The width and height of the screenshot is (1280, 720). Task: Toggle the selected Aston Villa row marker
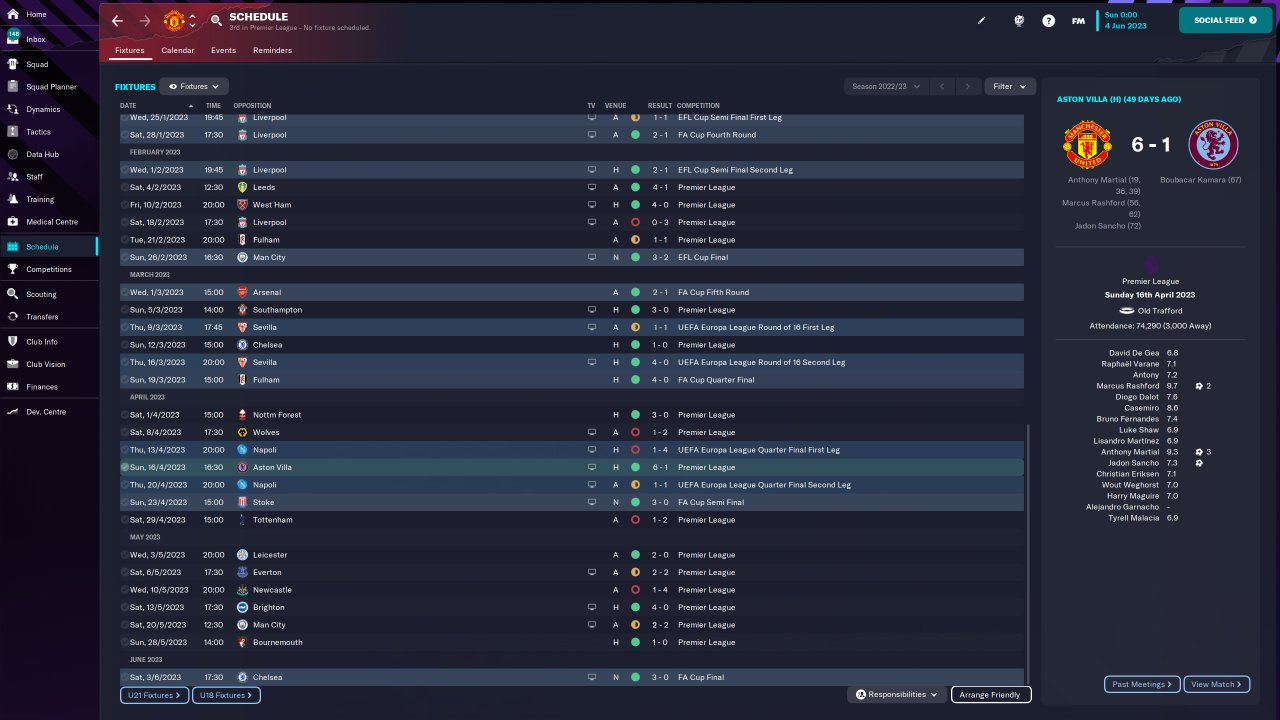tap(125, 467)
